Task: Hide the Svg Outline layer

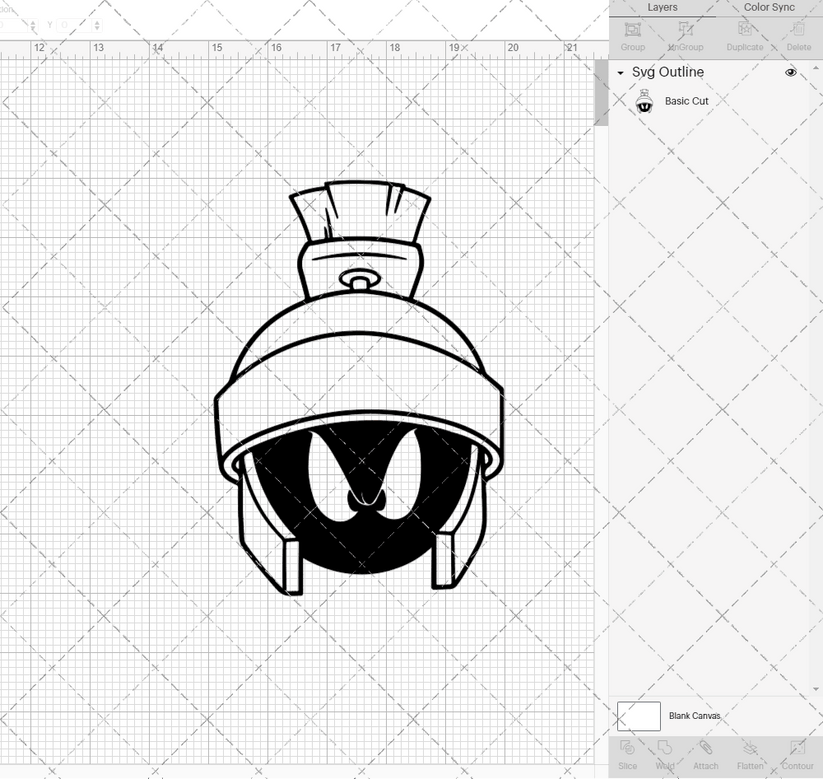Action: [790, 72]
